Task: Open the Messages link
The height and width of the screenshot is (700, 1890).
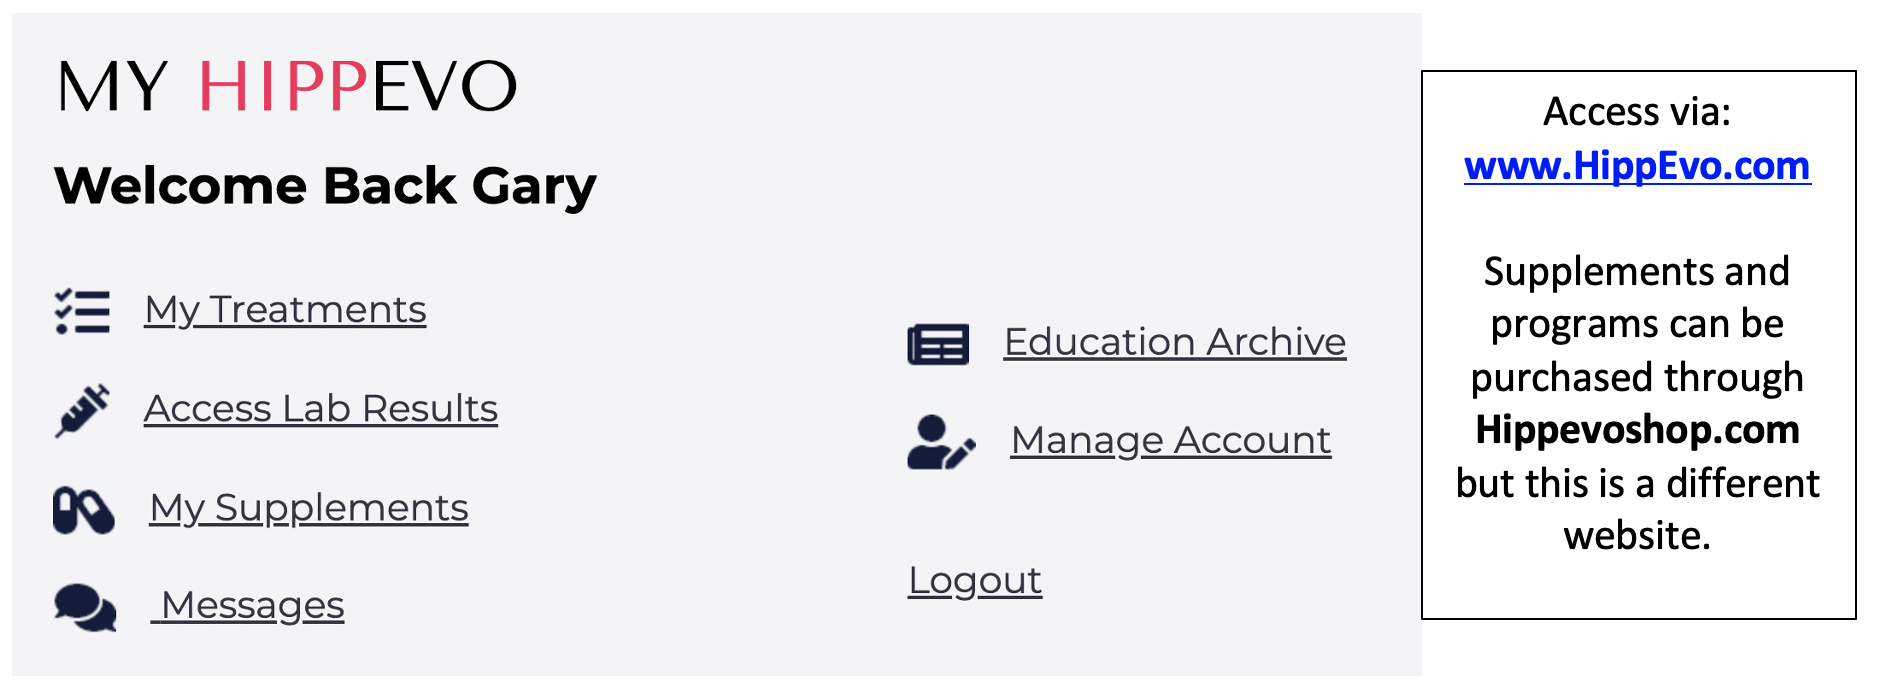Action: (248, 605)
